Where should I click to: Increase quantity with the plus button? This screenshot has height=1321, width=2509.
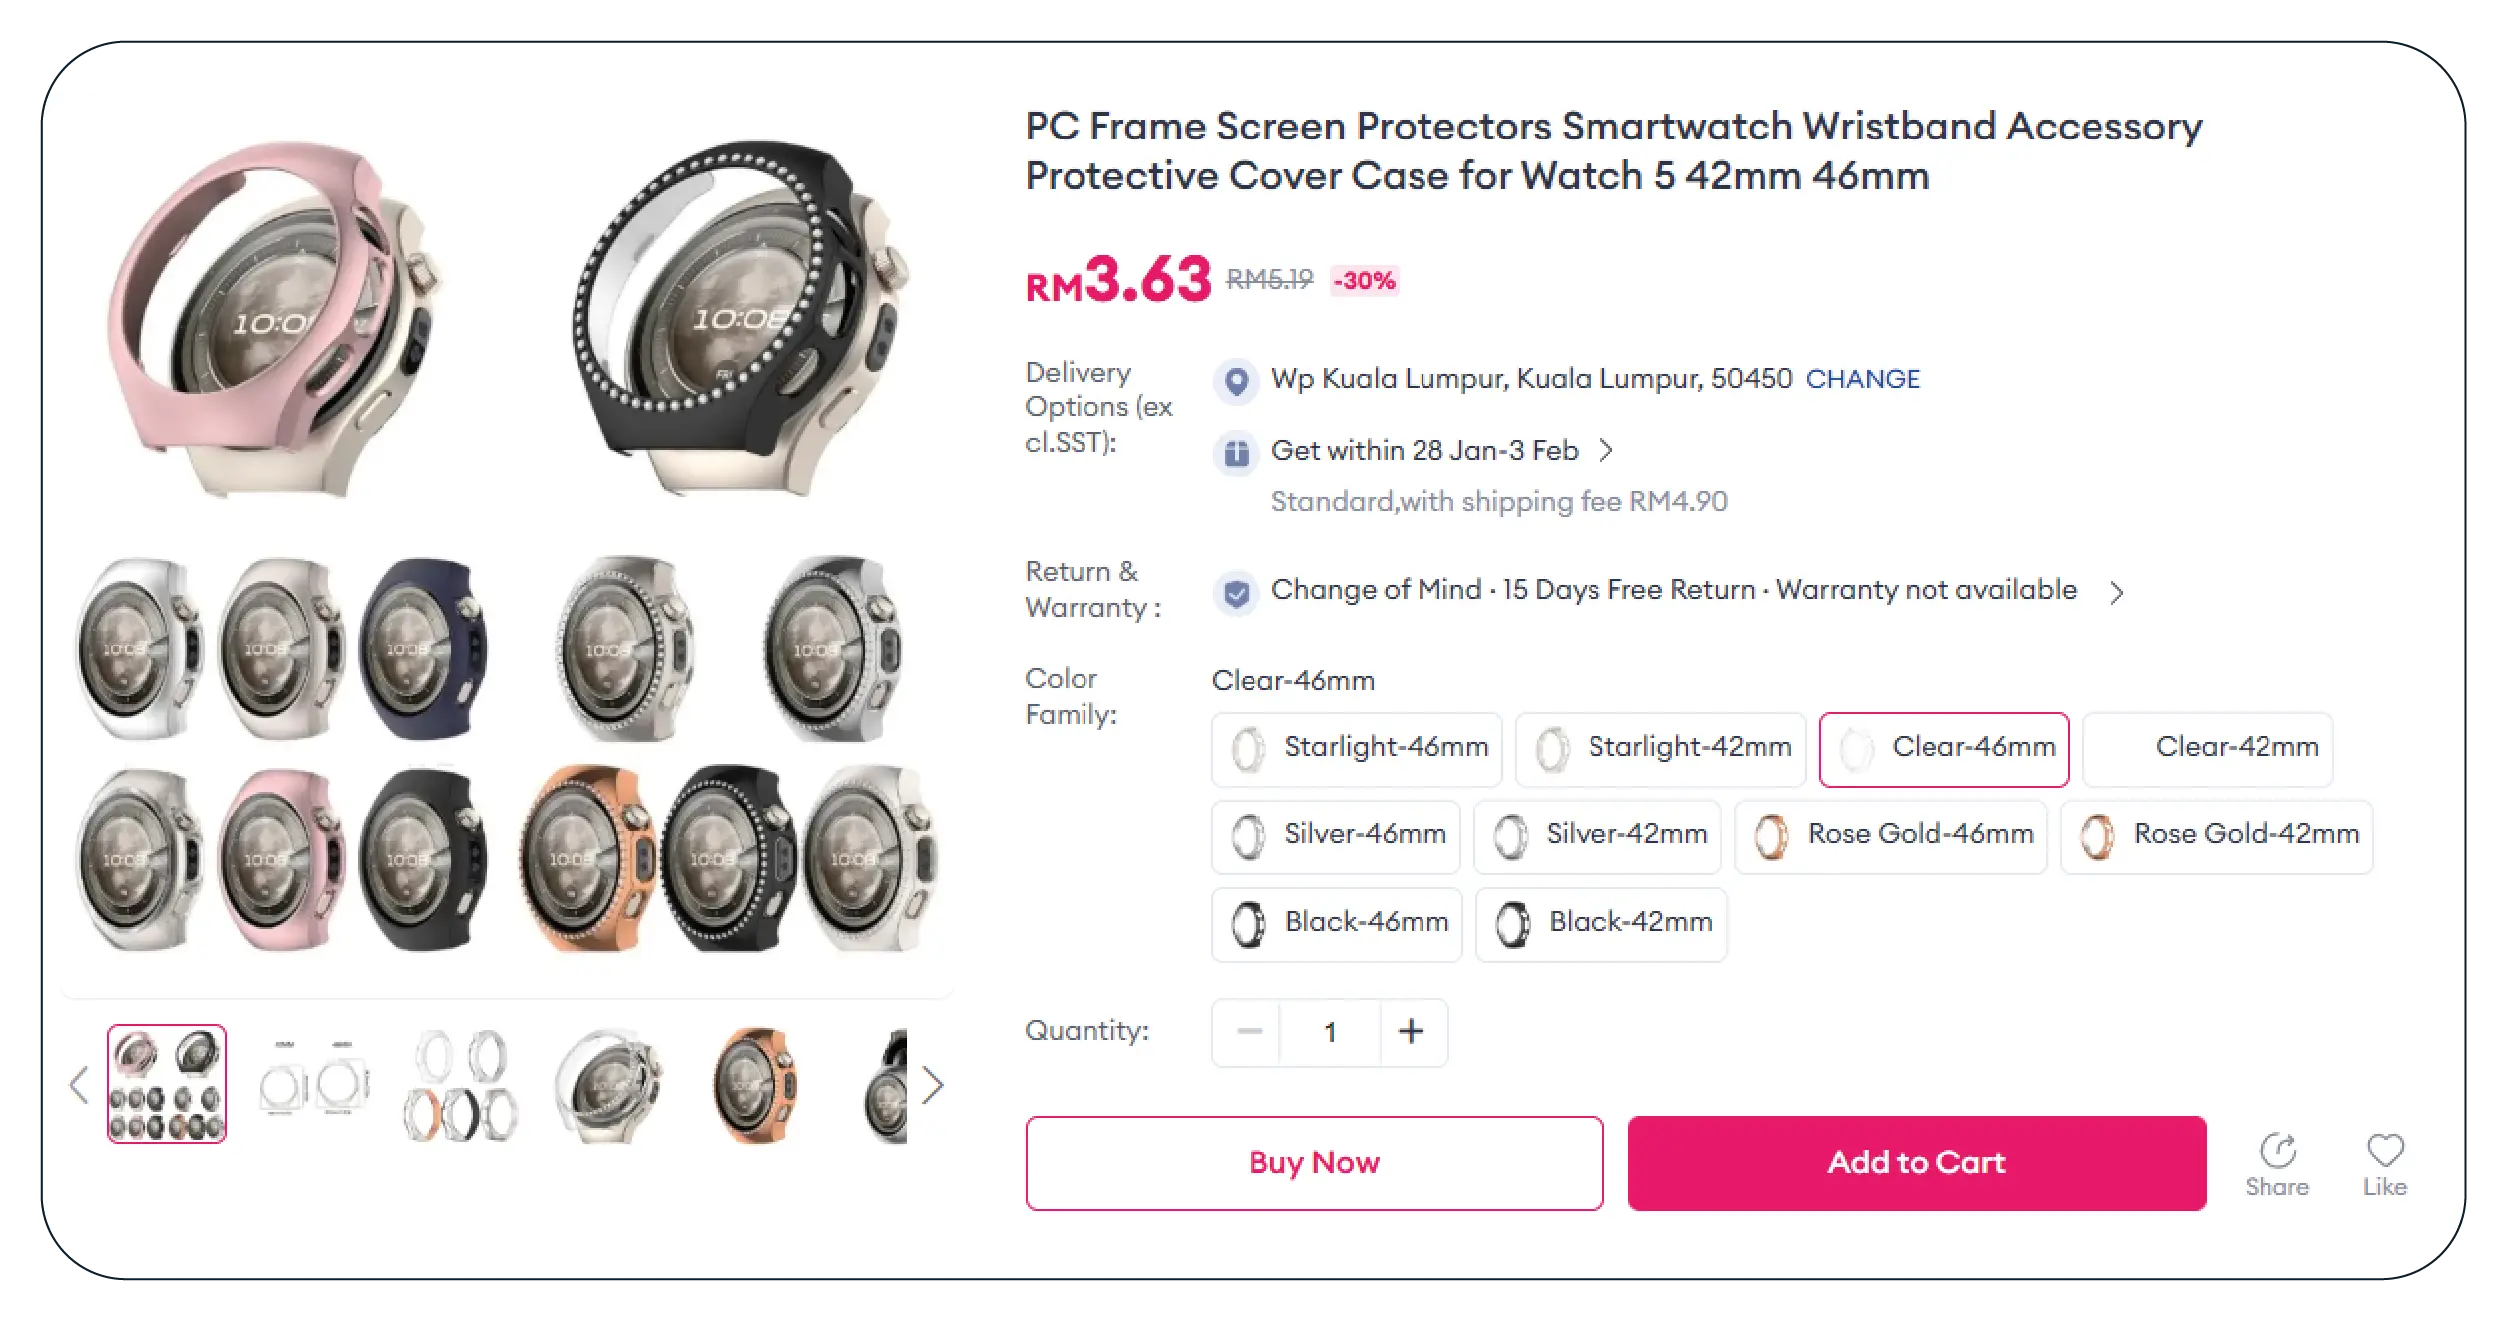click(1411, 1032)
